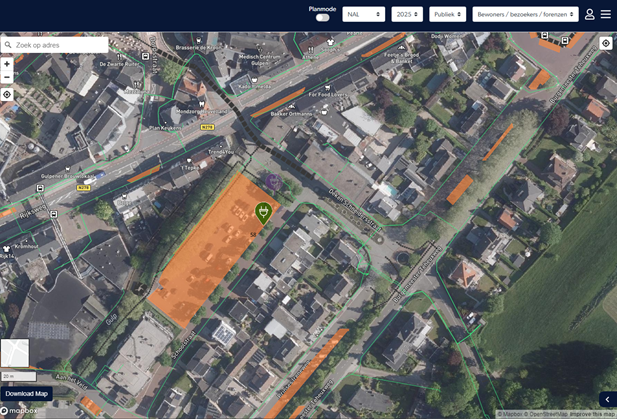Zoom in with the plus button
This screenshot has height=419, width=617.
point(7,64)
